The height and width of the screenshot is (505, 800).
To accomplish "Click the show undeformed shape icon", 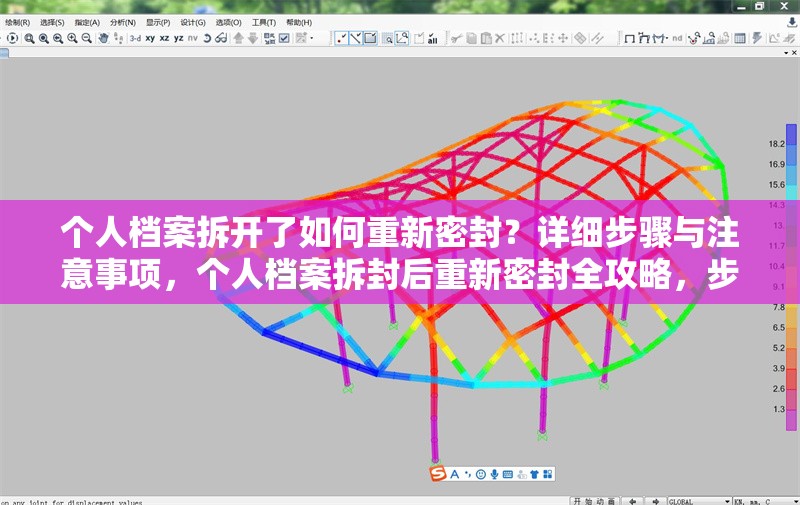I will (x=630, y=38).
